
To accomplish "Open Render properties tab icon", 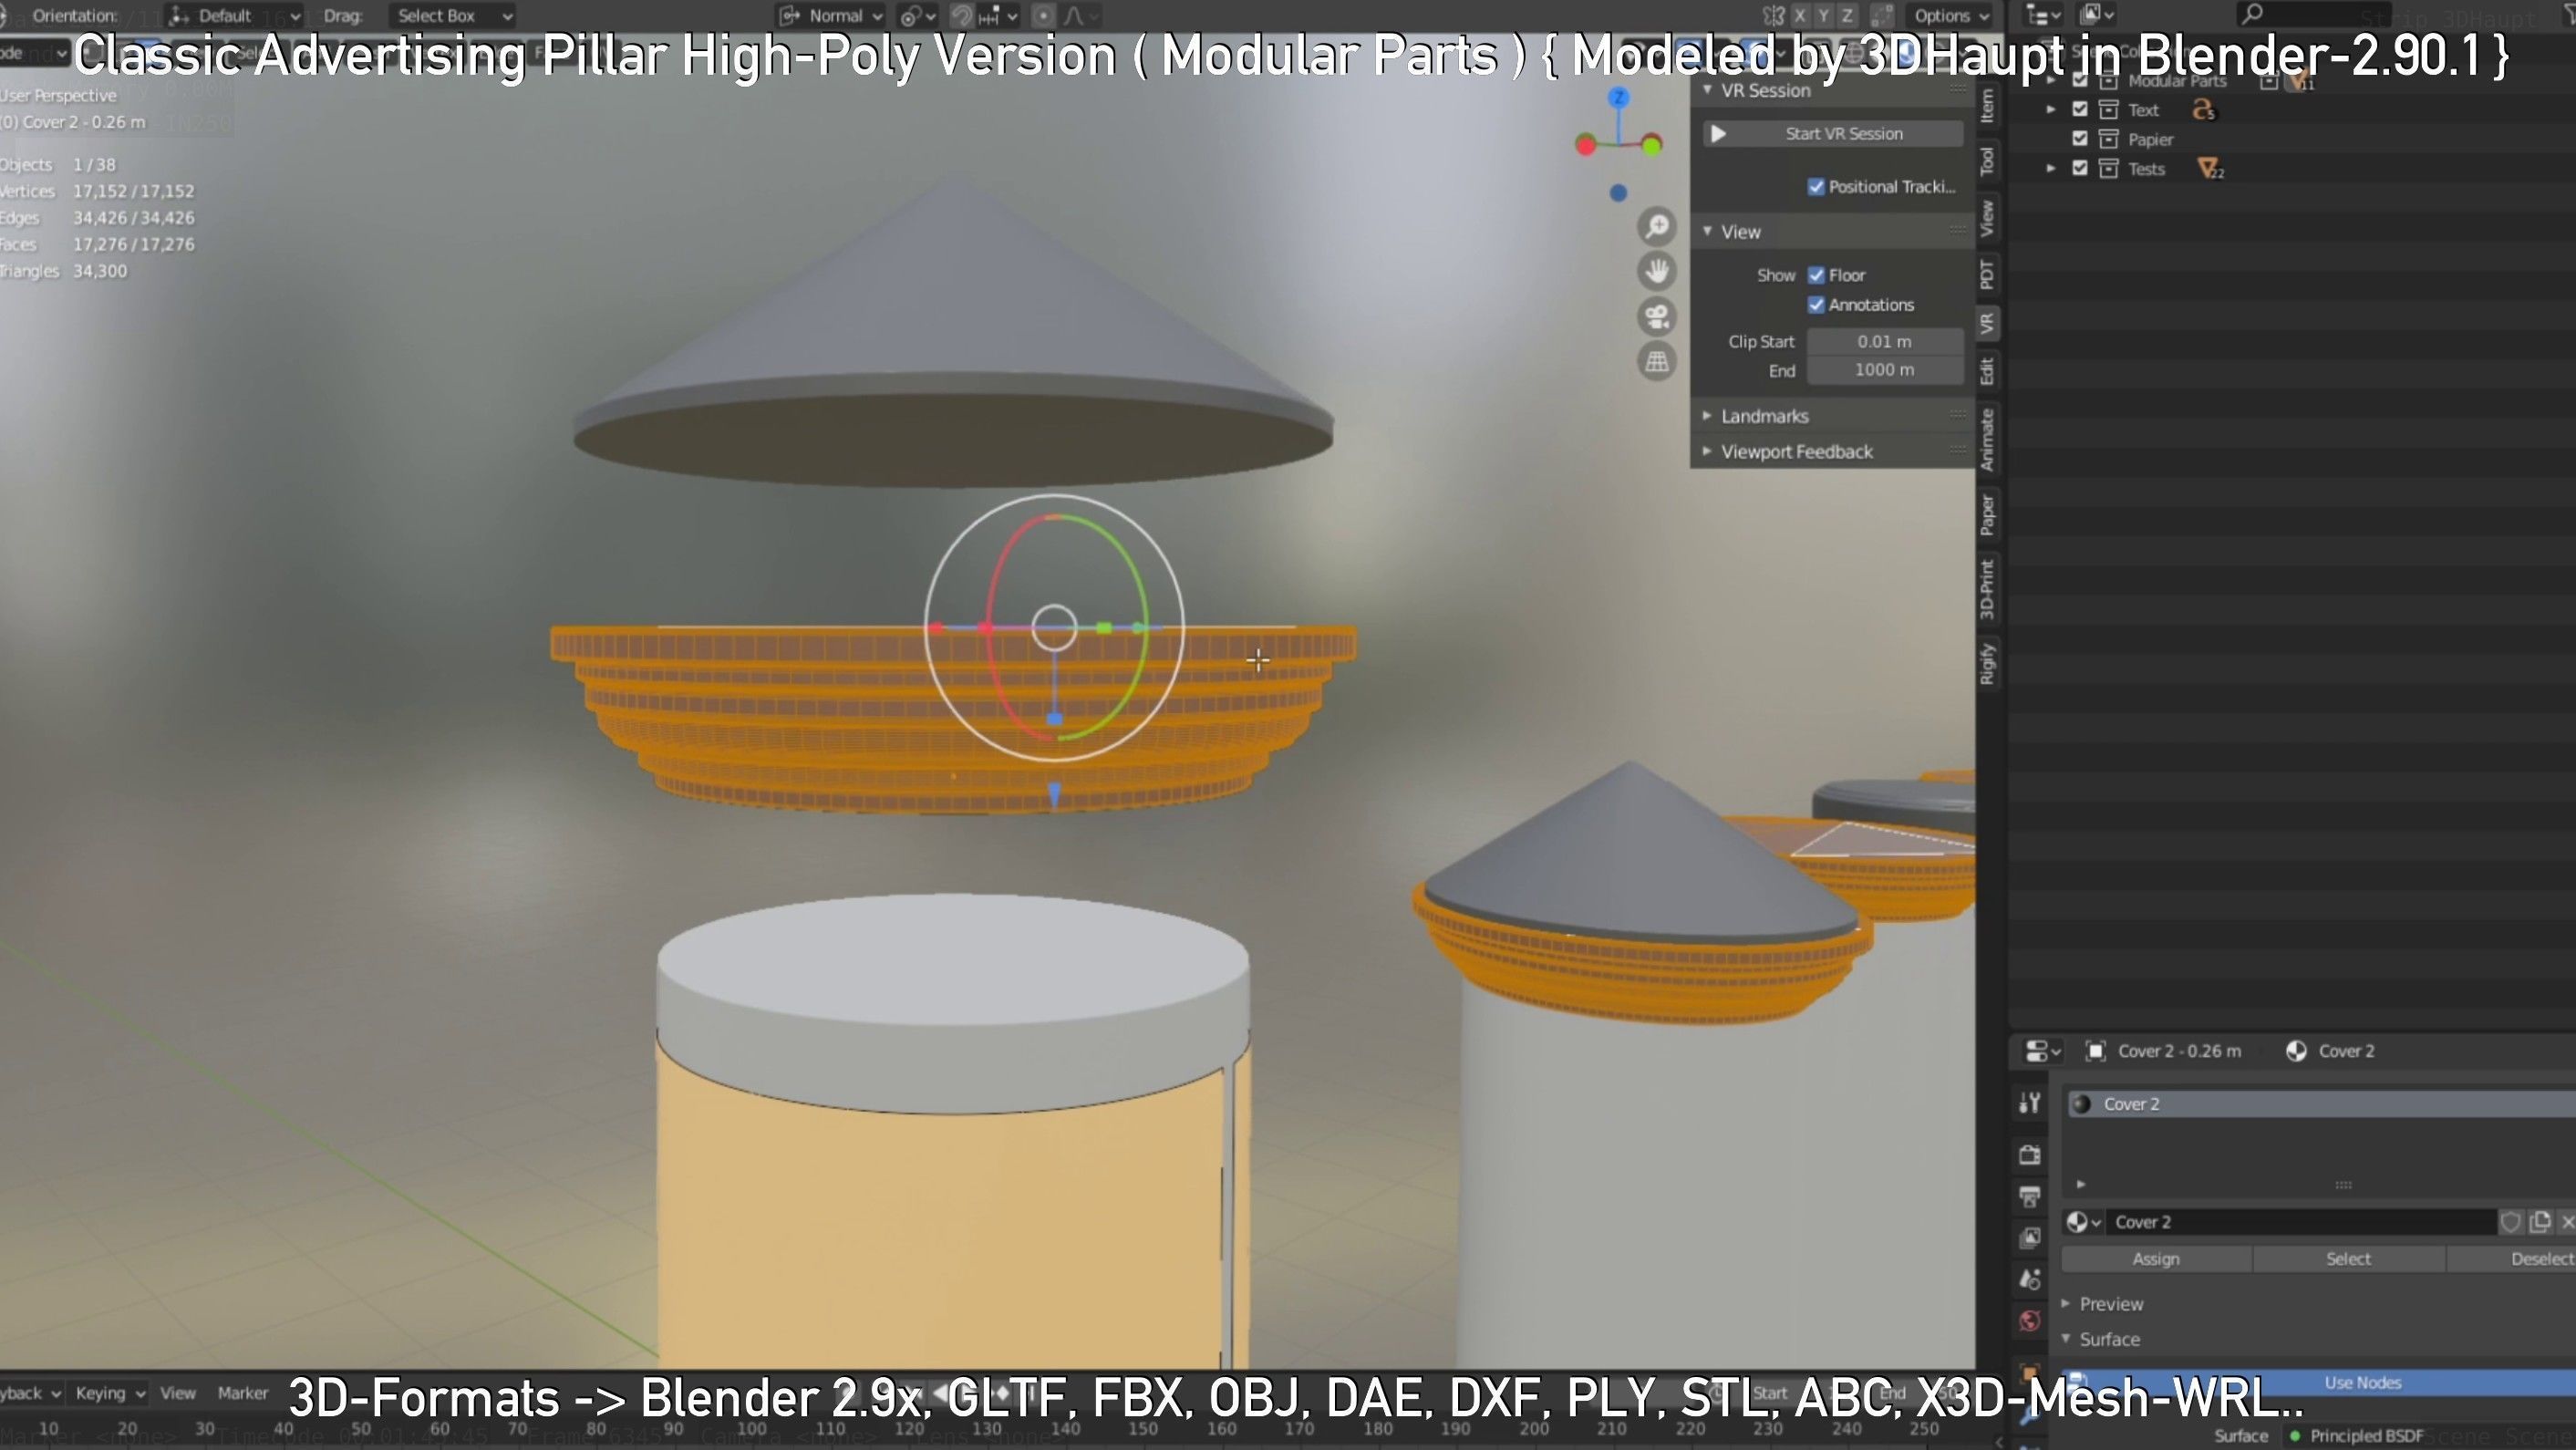I will pos(2029,1155).
